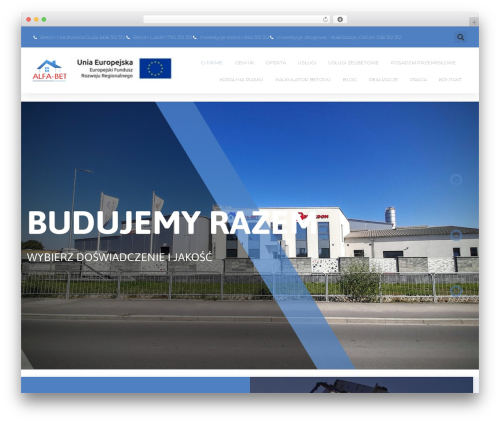Visit the BLOG page
Image resolution: width=500 pixels, height=423 pixels.
point(350,79)
